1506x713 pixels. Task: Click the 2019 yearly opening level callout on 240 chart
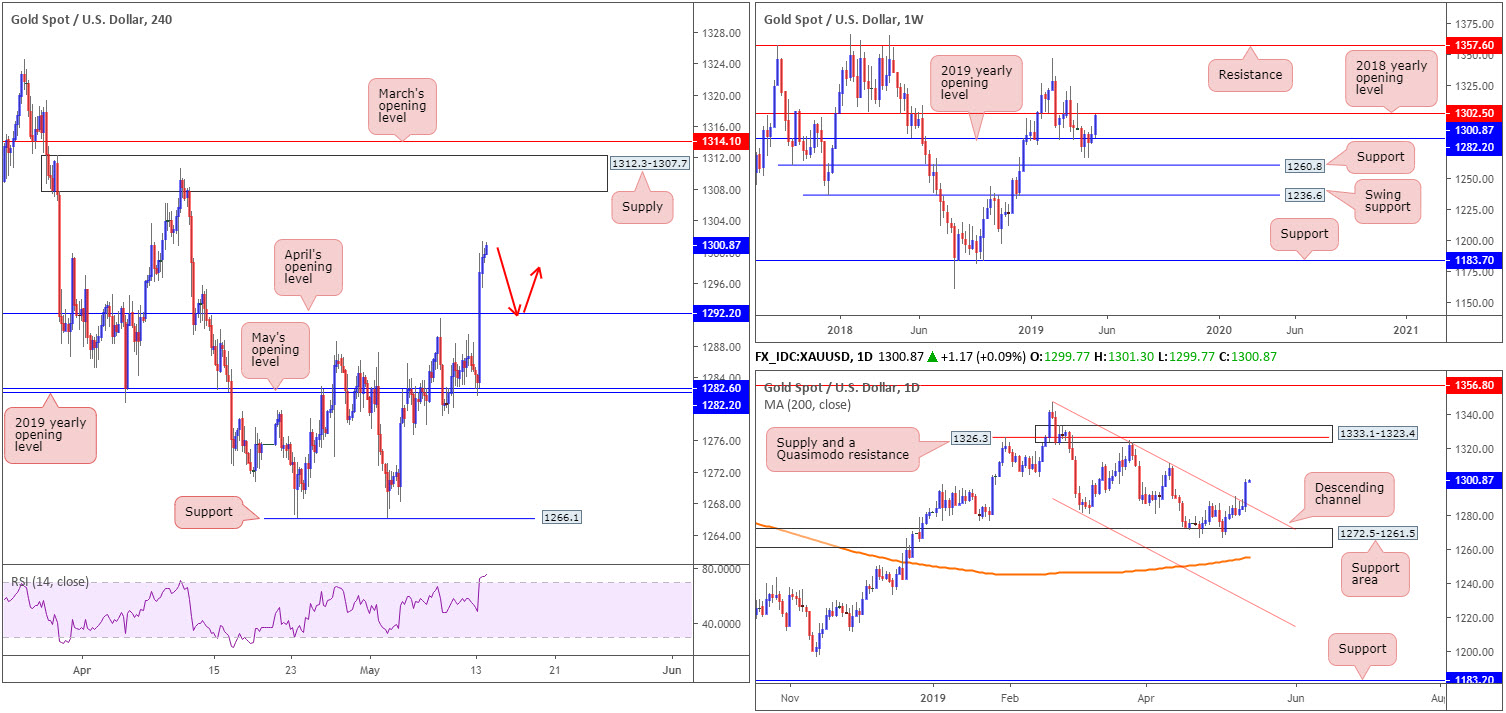pos(50,436)
